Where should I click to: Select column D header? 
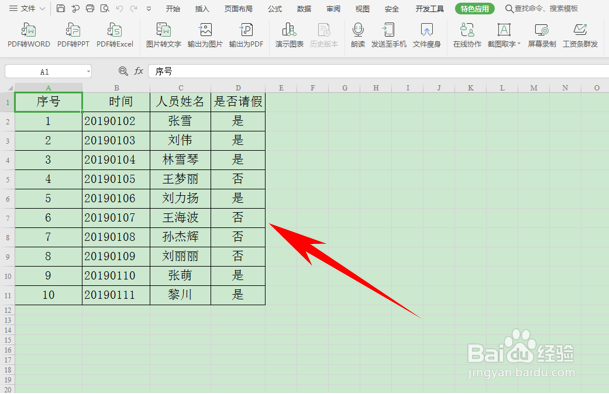coord(238,88)
